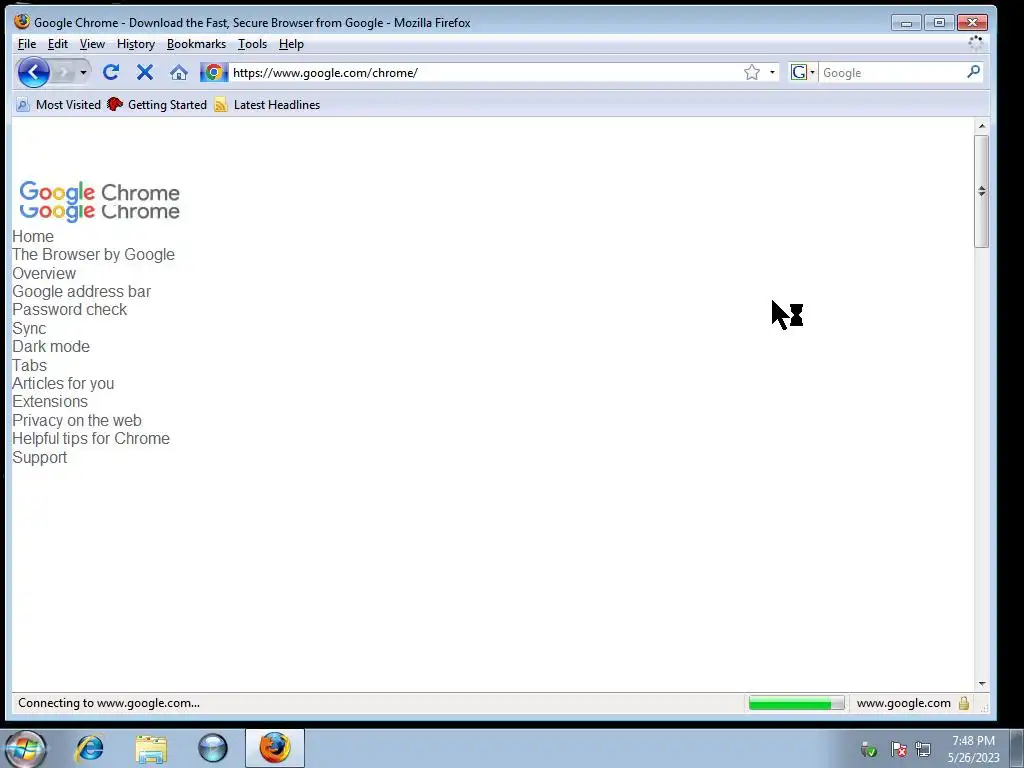Image resolution: width=1024 pixels, height=768 pixels.
Task: Open Google address bar link
Action: (82, 291)
